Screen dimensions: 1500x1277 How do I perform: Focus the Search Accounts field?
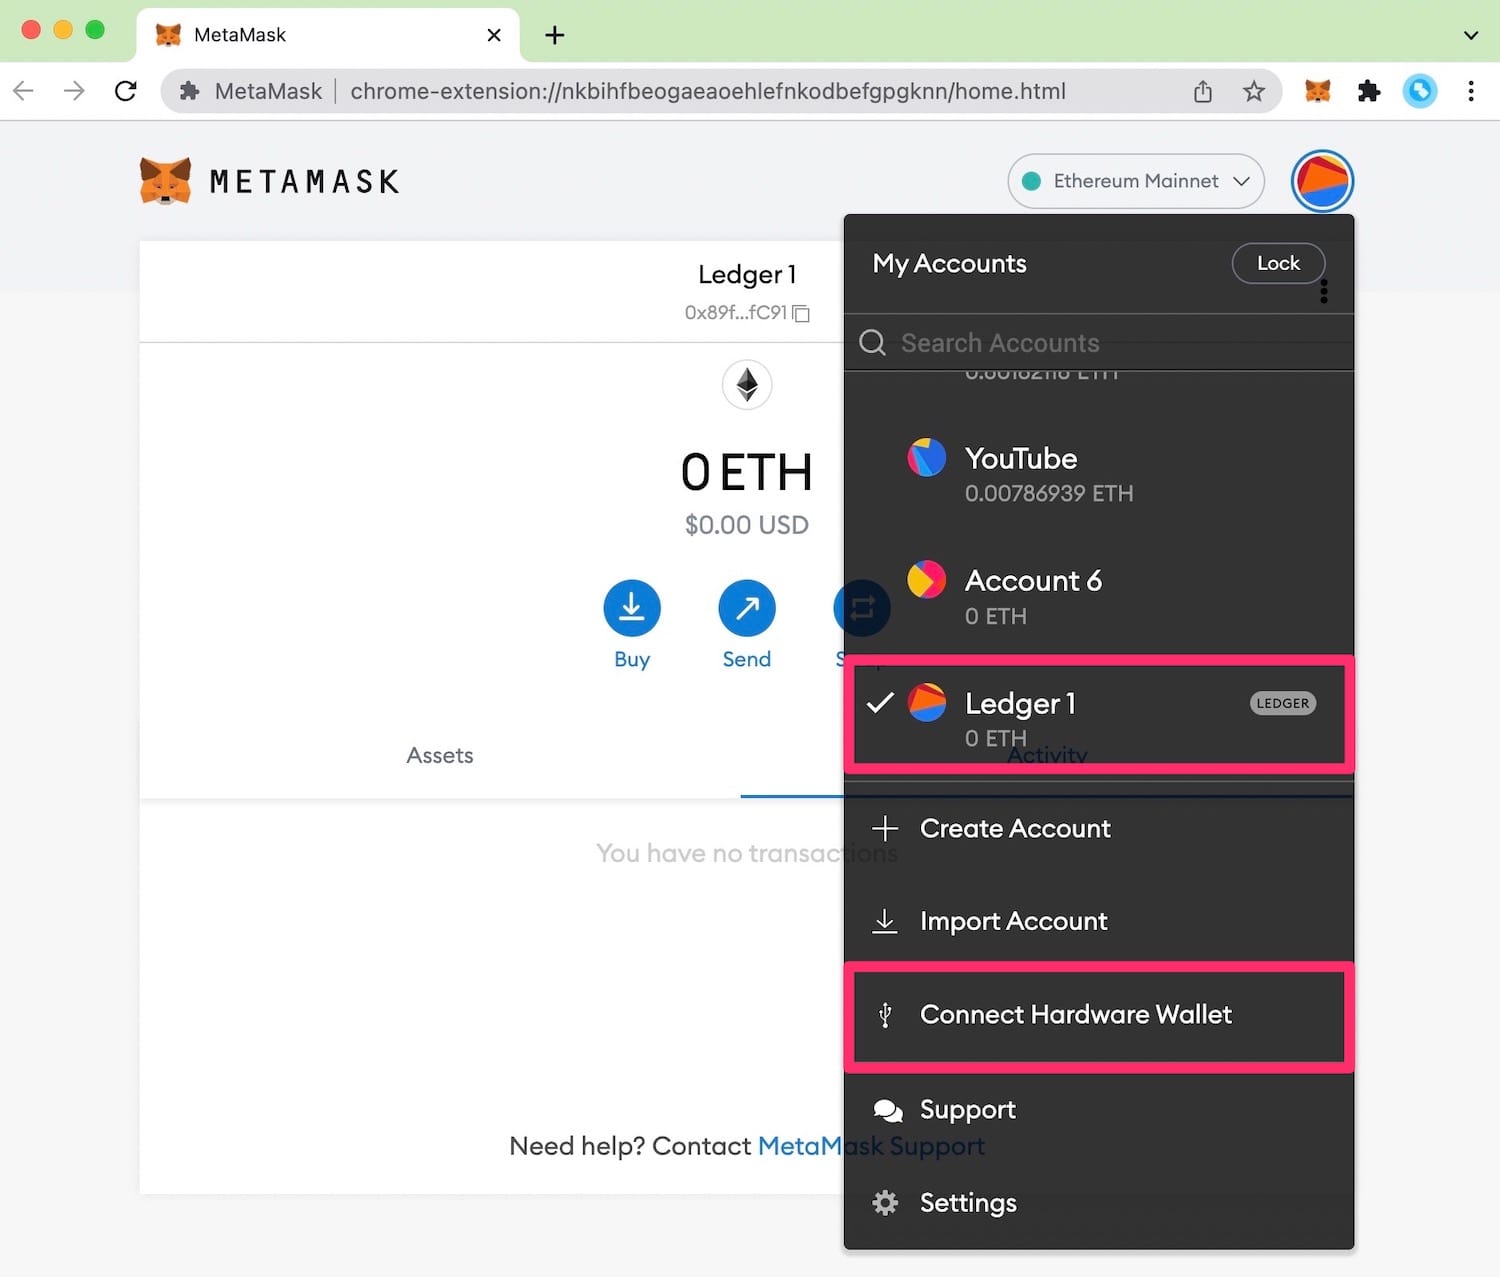(1099, 343)
